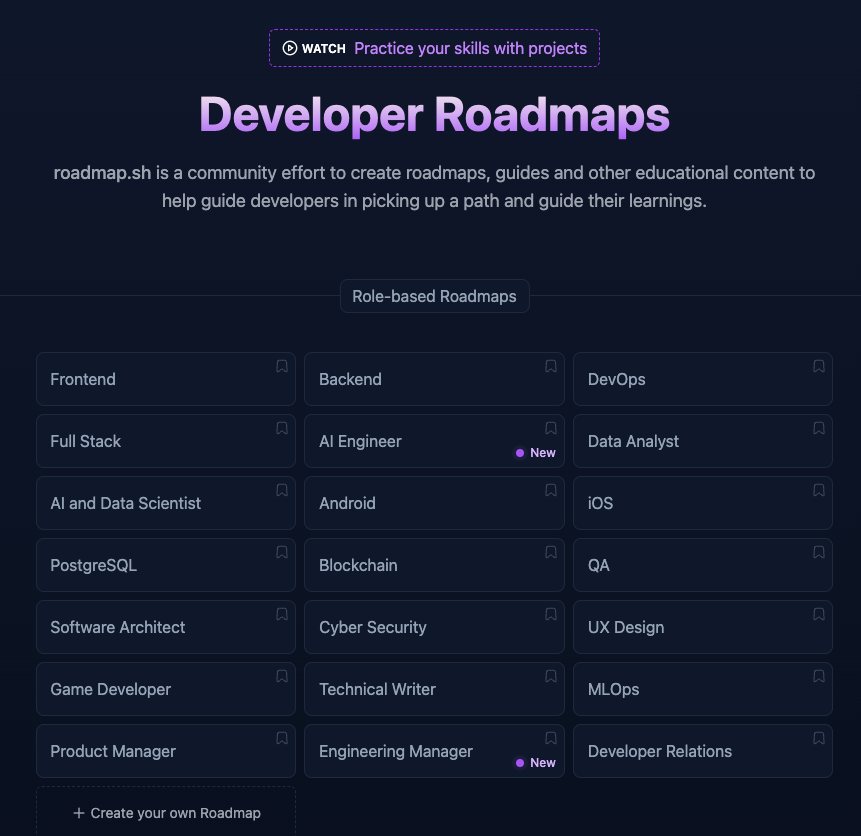
Task: Bookmark the QA roadmap
Action: (x=819, y=553)
